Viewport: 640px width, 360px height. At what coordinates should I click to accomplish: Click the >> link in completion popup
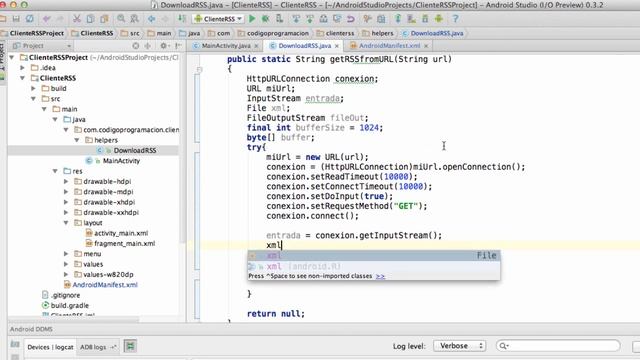point(380,276)
